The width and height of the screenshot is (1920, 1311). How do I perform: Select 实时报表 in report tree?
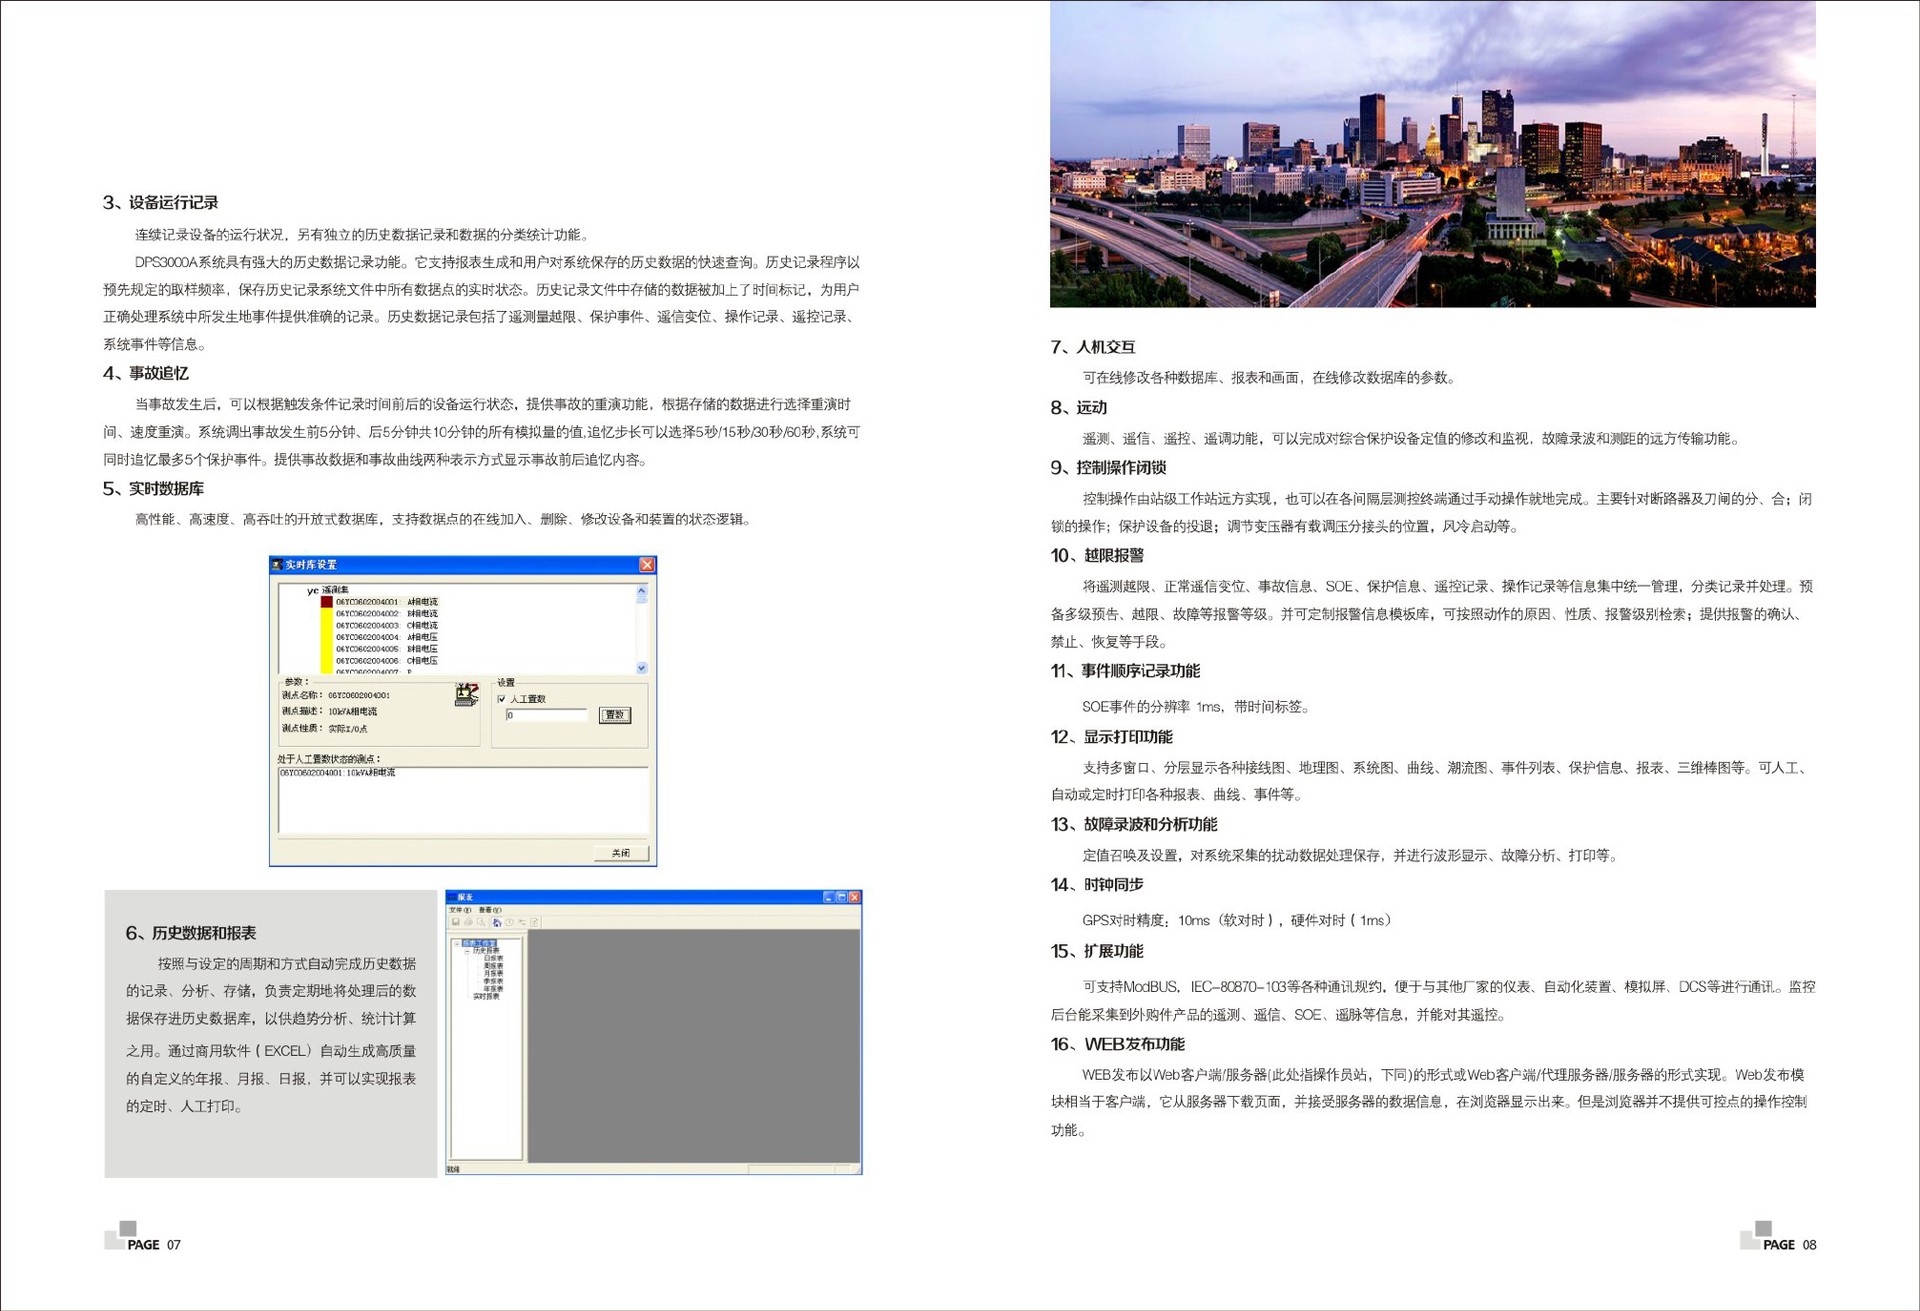pyautogui.click(x=486, y=996)
